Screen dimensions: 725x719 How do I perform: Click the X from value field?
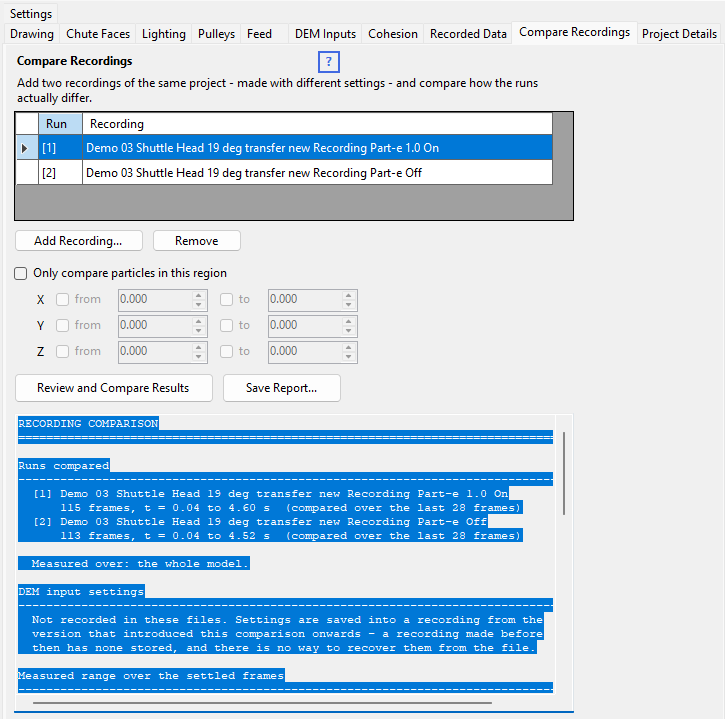[x=155, y=300]
